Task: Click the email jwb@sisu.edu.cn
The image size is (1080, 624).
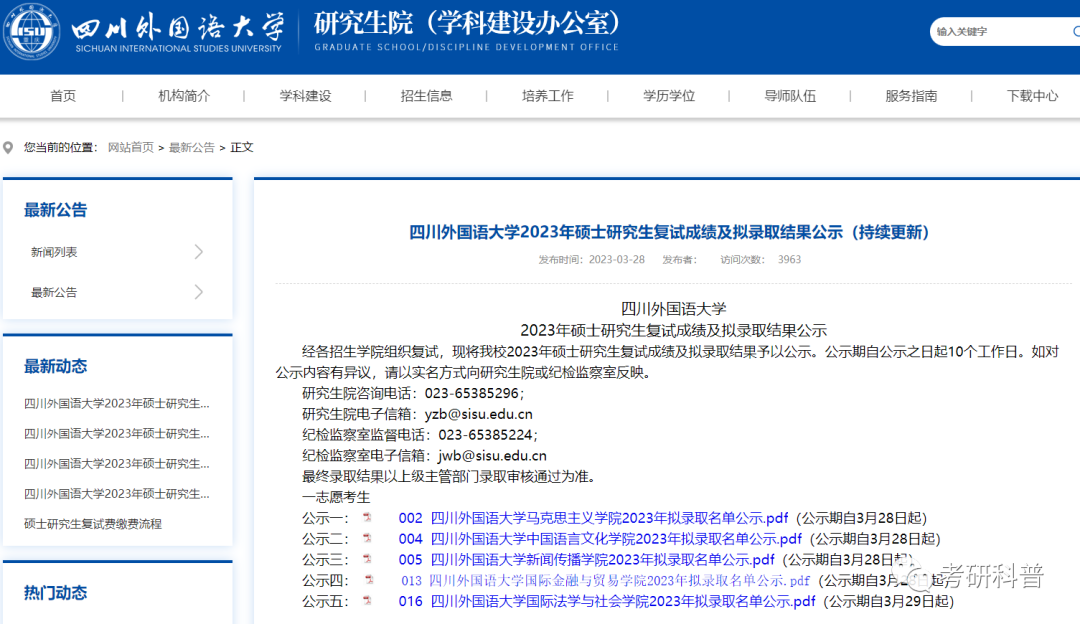Action: click(492, 455)
